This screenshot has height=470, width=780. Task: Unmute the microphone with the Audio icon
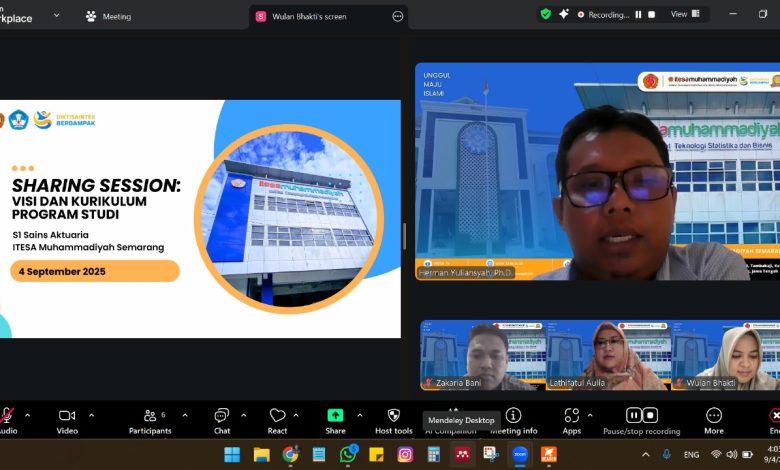(x=6, y=416)
